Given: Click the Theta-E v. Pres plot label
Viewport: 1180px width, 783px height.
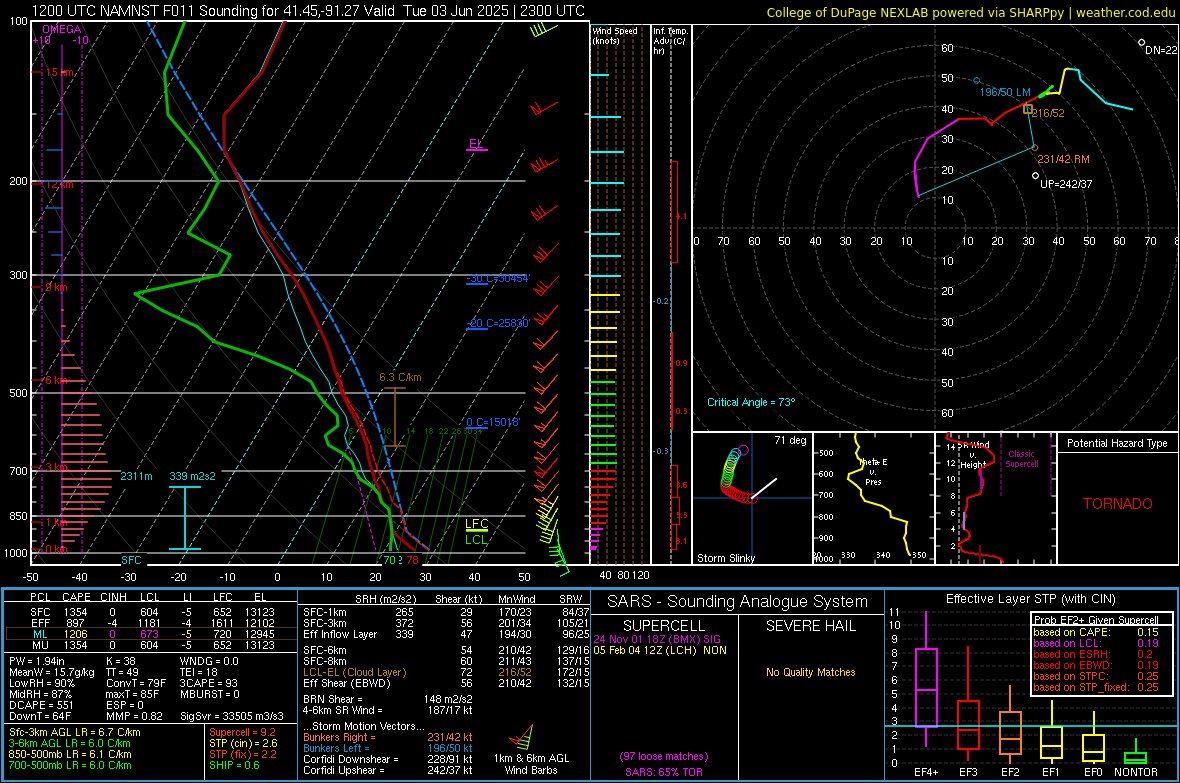Looking at the screenshot, I should (873, 472).
